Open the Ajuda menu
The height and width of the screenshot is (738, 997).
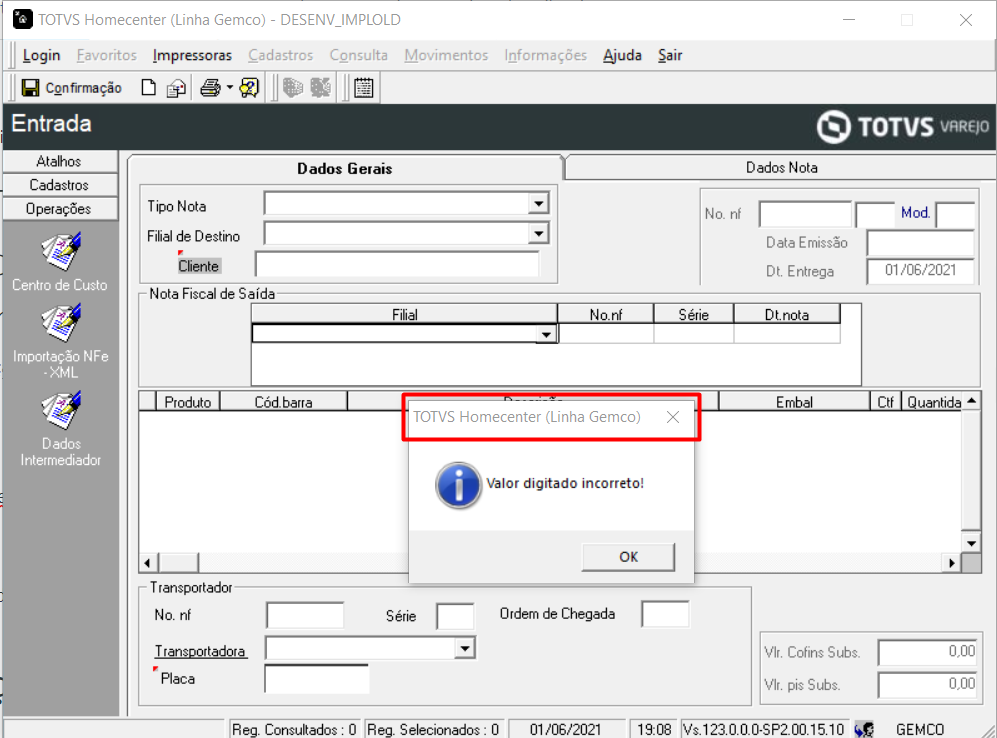(622, 55)
